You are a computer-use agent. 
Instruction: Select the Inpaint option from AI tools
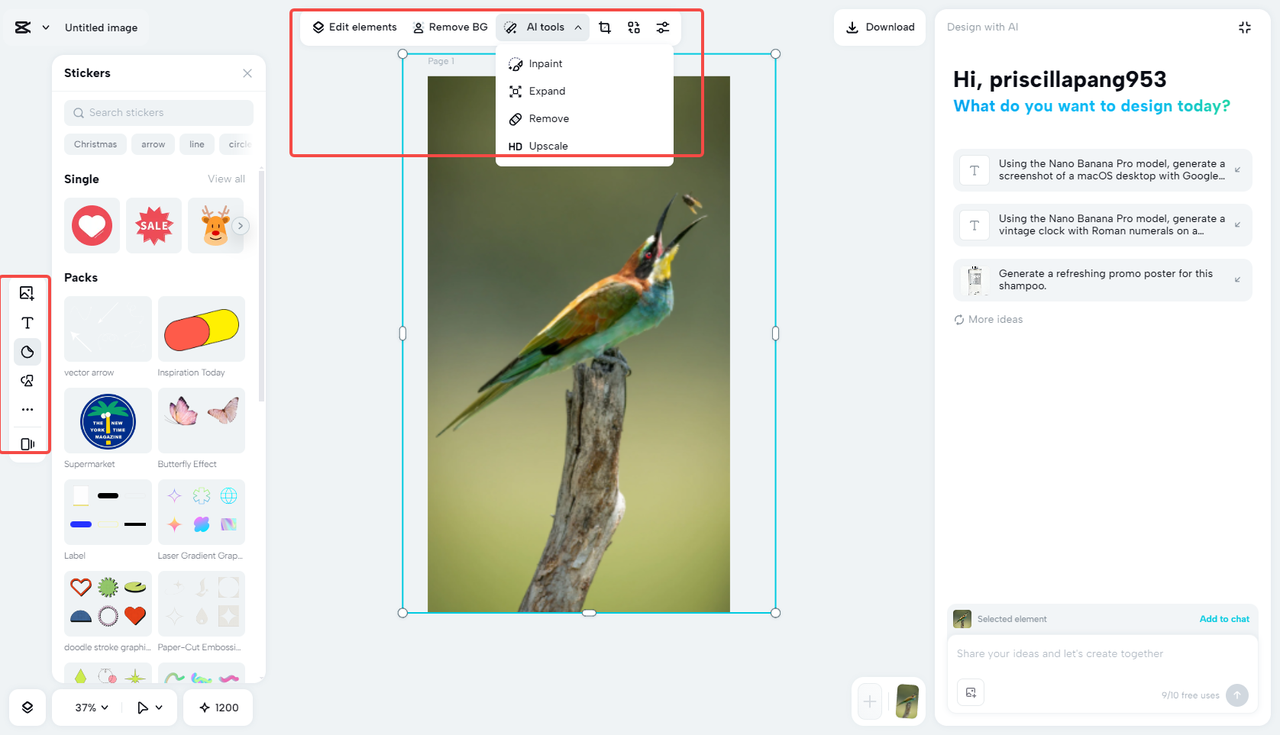point(546,63)
